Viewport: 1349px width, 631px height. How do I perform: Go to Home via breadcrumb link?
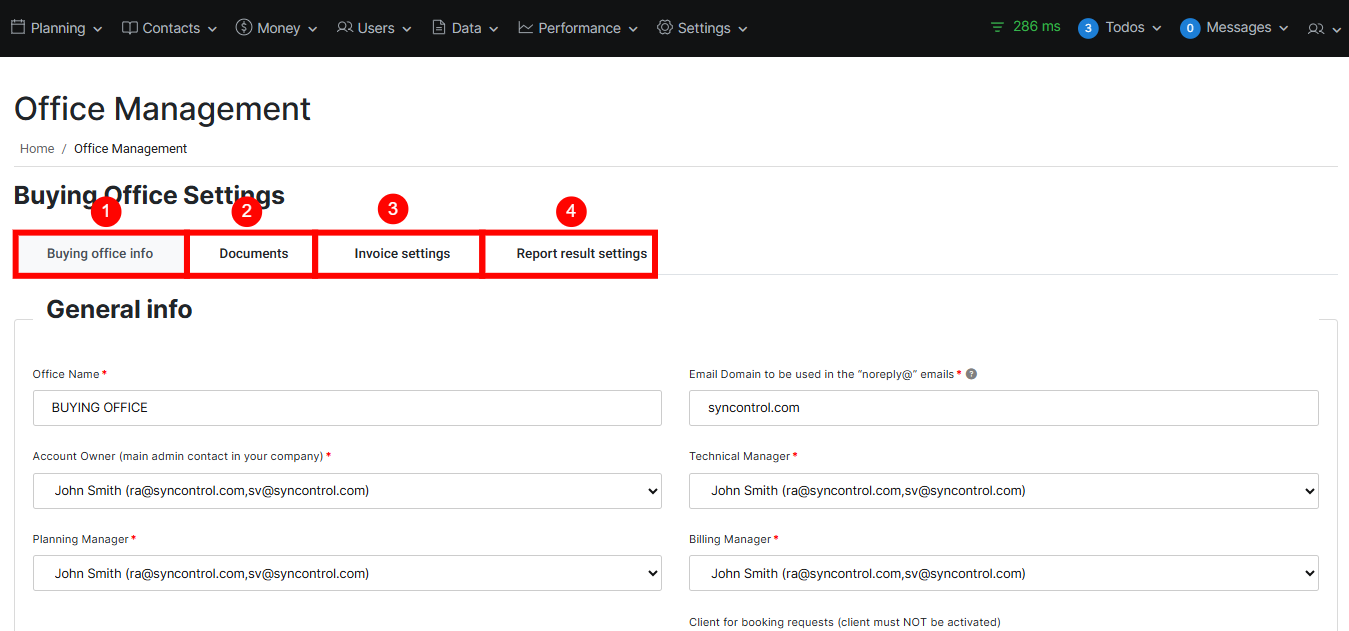tap(37, 149)
